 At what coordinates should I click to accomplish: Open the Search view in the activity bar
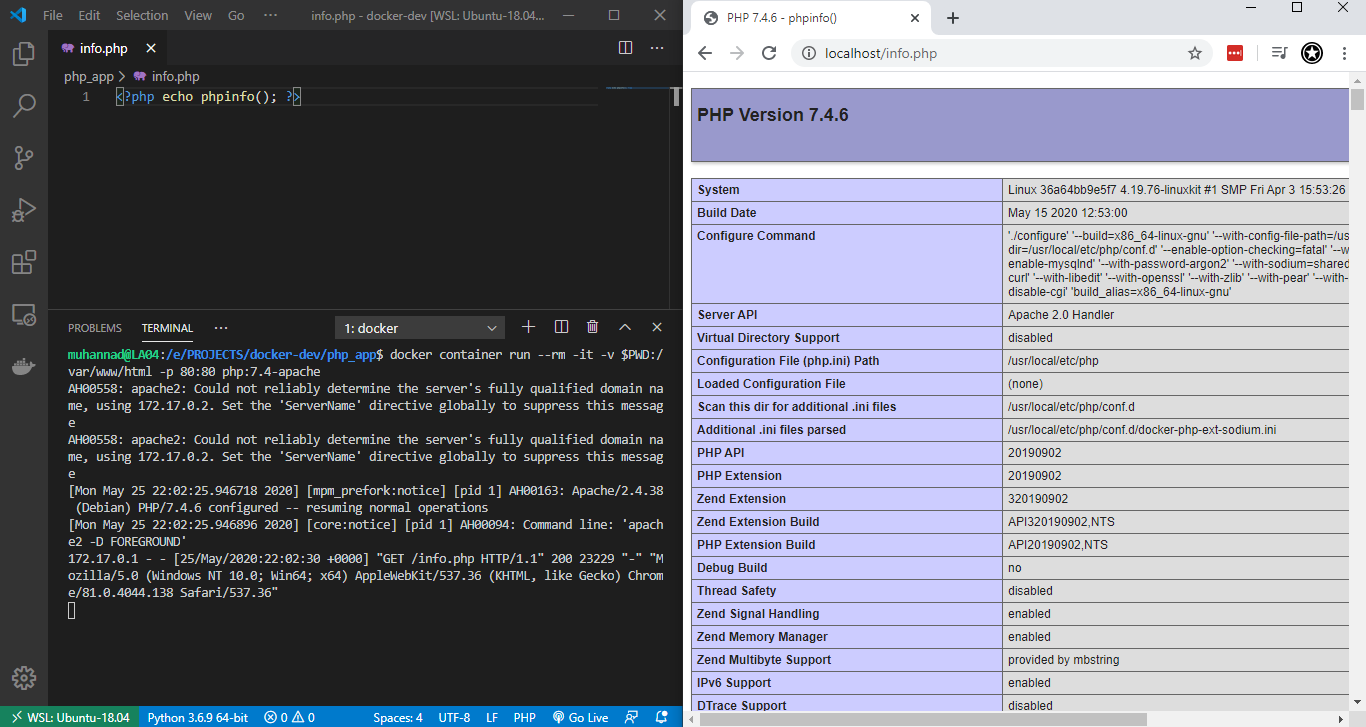24,105
